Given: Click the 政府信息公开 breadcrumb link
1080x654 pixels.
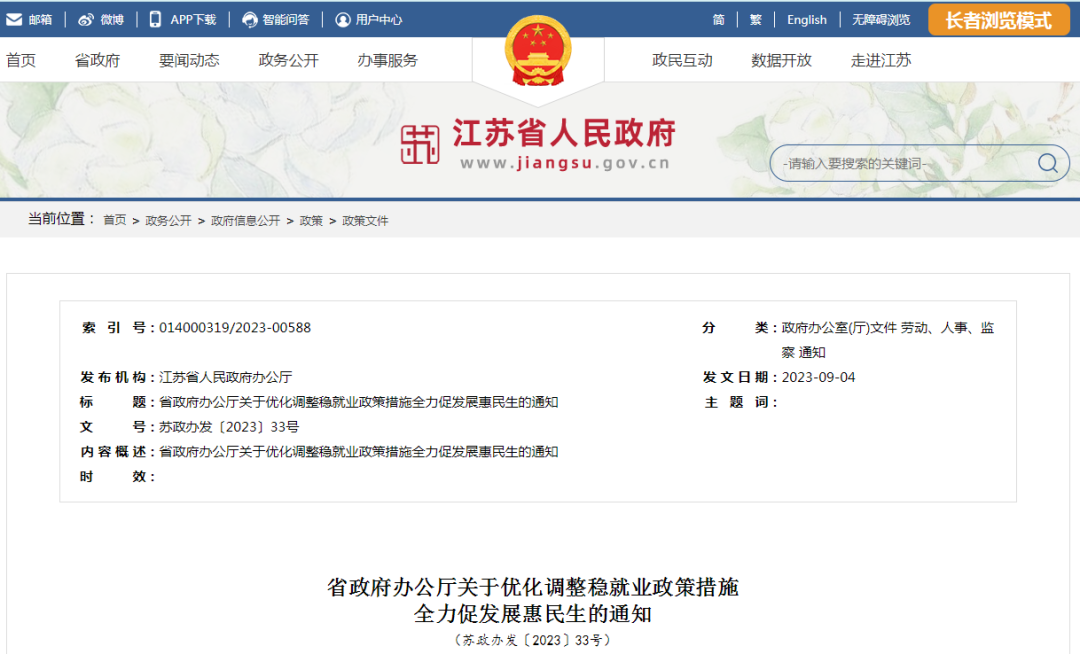Looking at the screenshot, I should coord(245,220).
